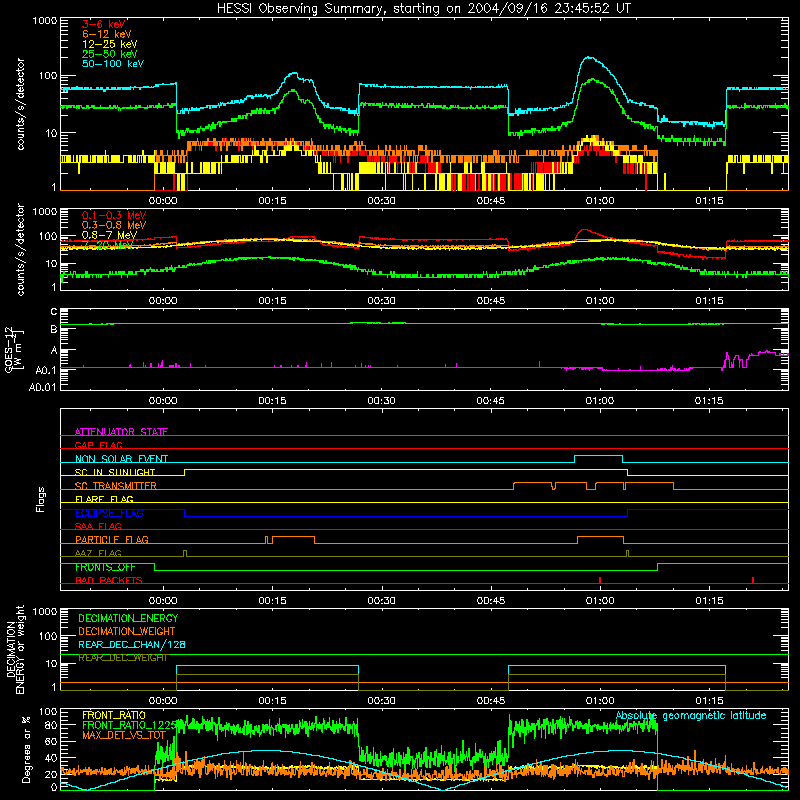This screenshot has width=800, height=800.
Task: Click the 0.8-7 MeV legend label
Action: [x=109, y=235]
